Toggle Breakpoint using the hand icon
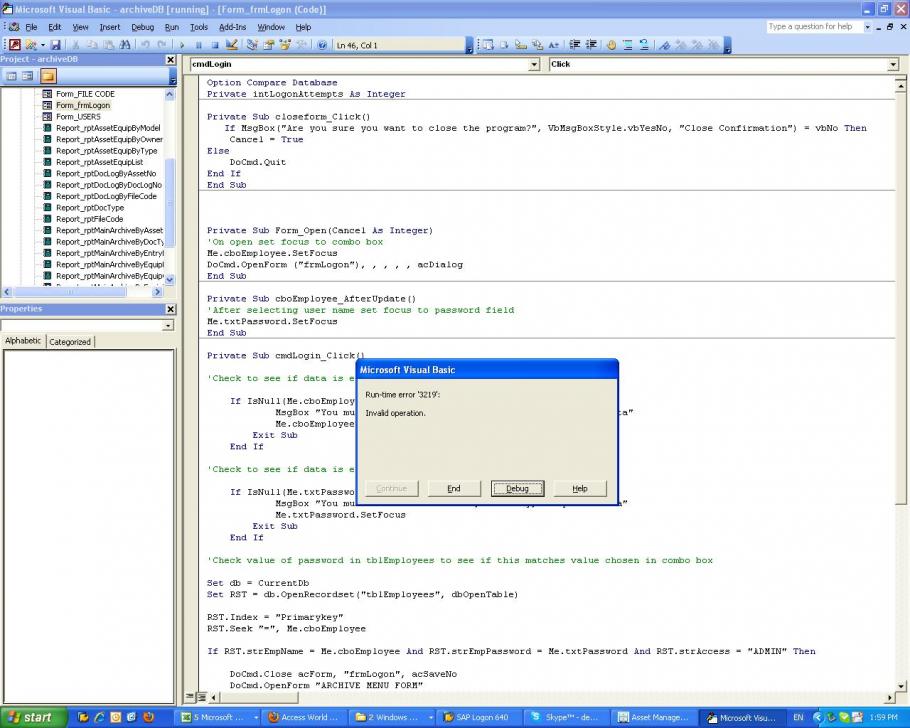 click(611, 45)
